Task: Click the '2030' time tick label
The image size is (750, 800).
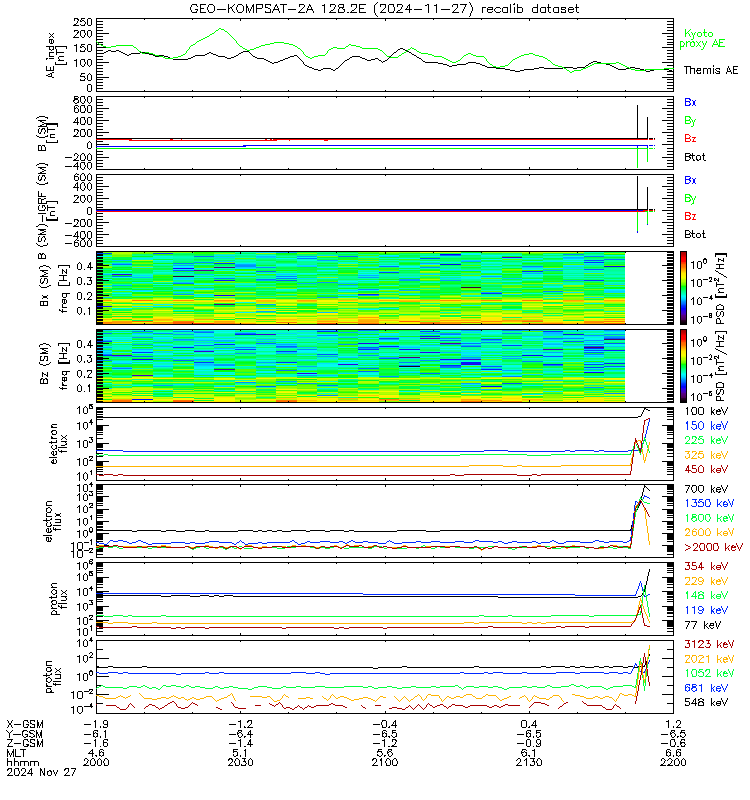Action: pyautogui.click(x=241, y=762)
